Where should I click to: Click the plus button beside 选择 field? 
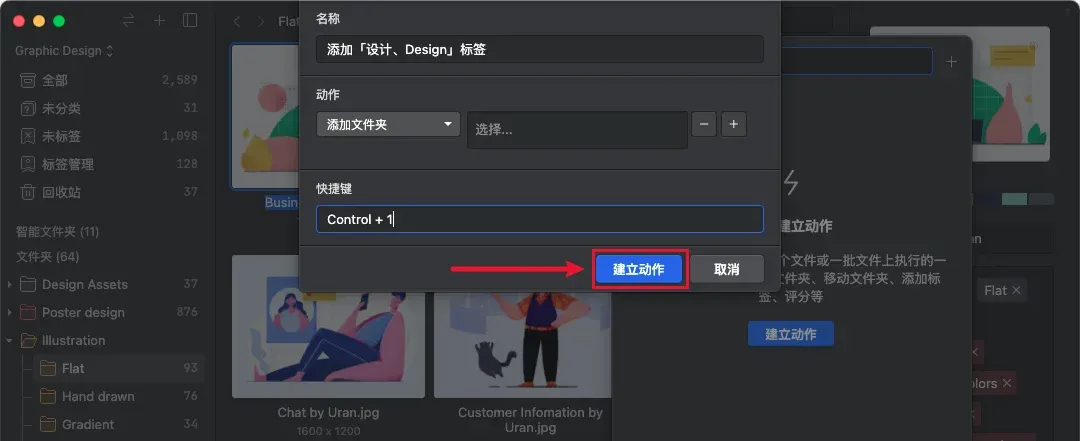click(734, 124)
